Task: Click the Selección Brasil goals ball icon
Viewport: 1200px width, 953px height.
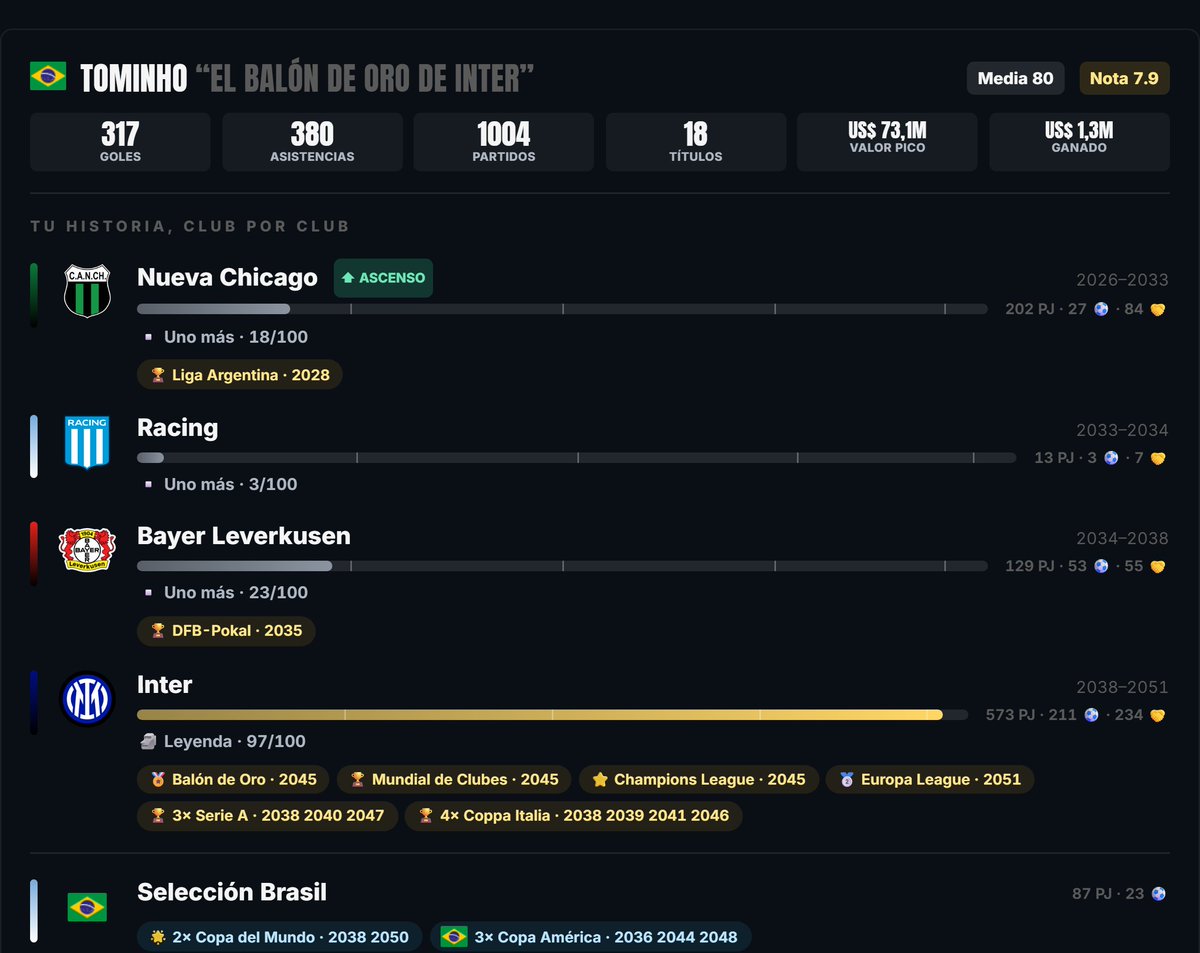Action: click(x=1158, y=894)
